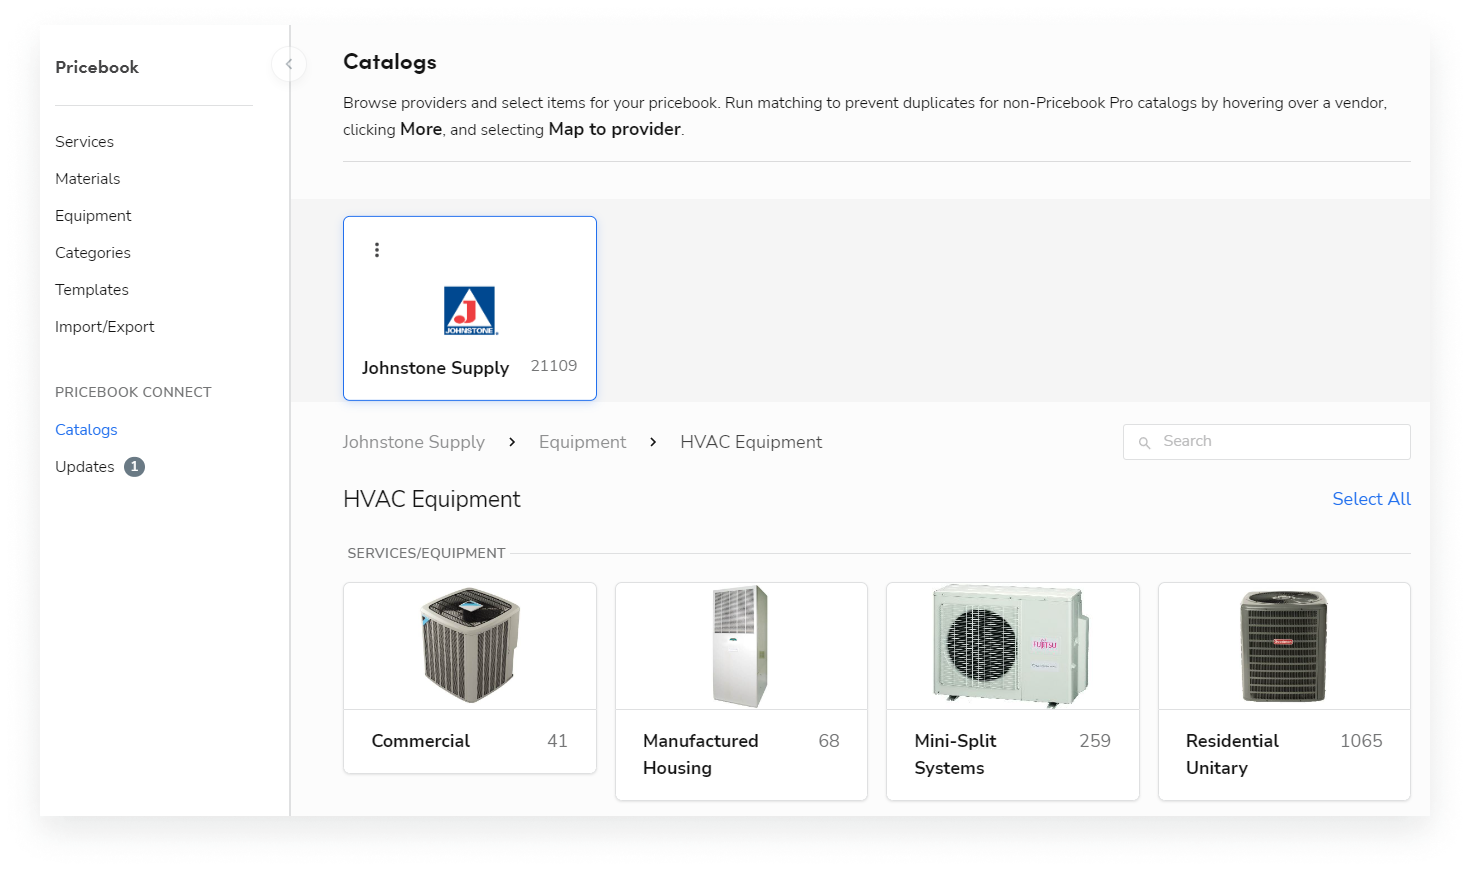1470x871 pixels.
Task: Click the chevron after Equipment breadcrumb
Action: point(653,442)
